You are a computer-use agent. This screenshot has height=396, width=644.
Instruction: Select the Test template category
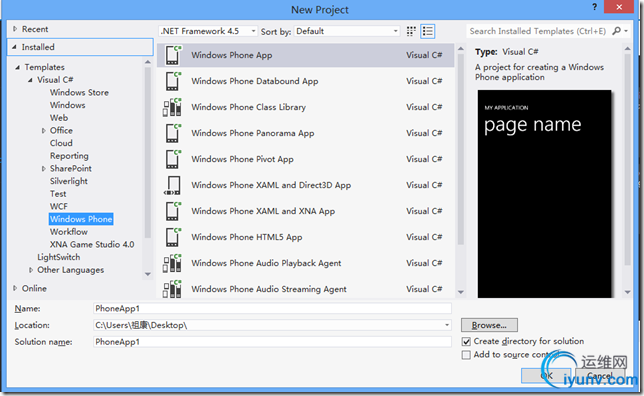coord(58,194)
